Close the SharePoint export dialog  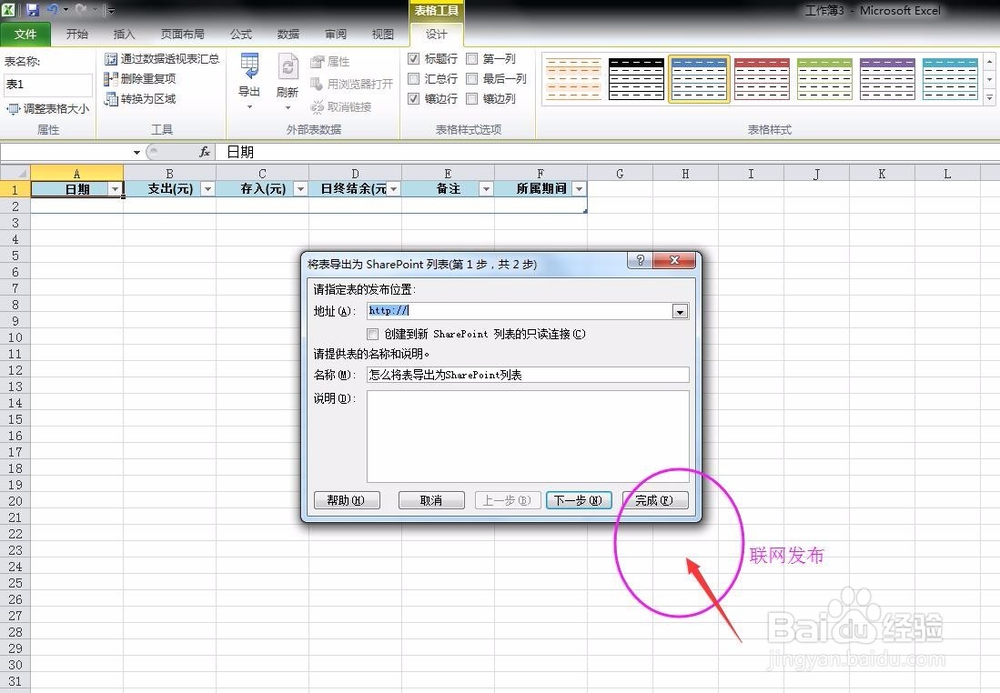pos(674,260)
